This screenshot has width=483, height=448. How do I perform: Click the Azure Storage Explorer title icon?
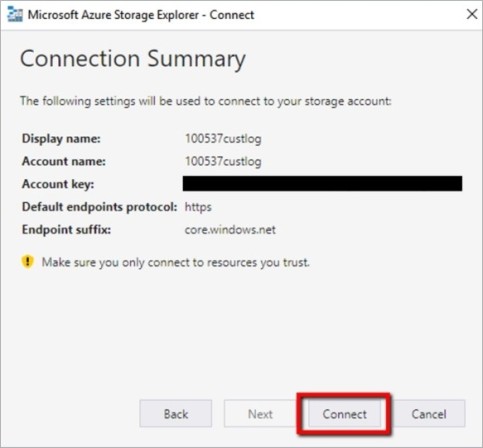point(15,15)
